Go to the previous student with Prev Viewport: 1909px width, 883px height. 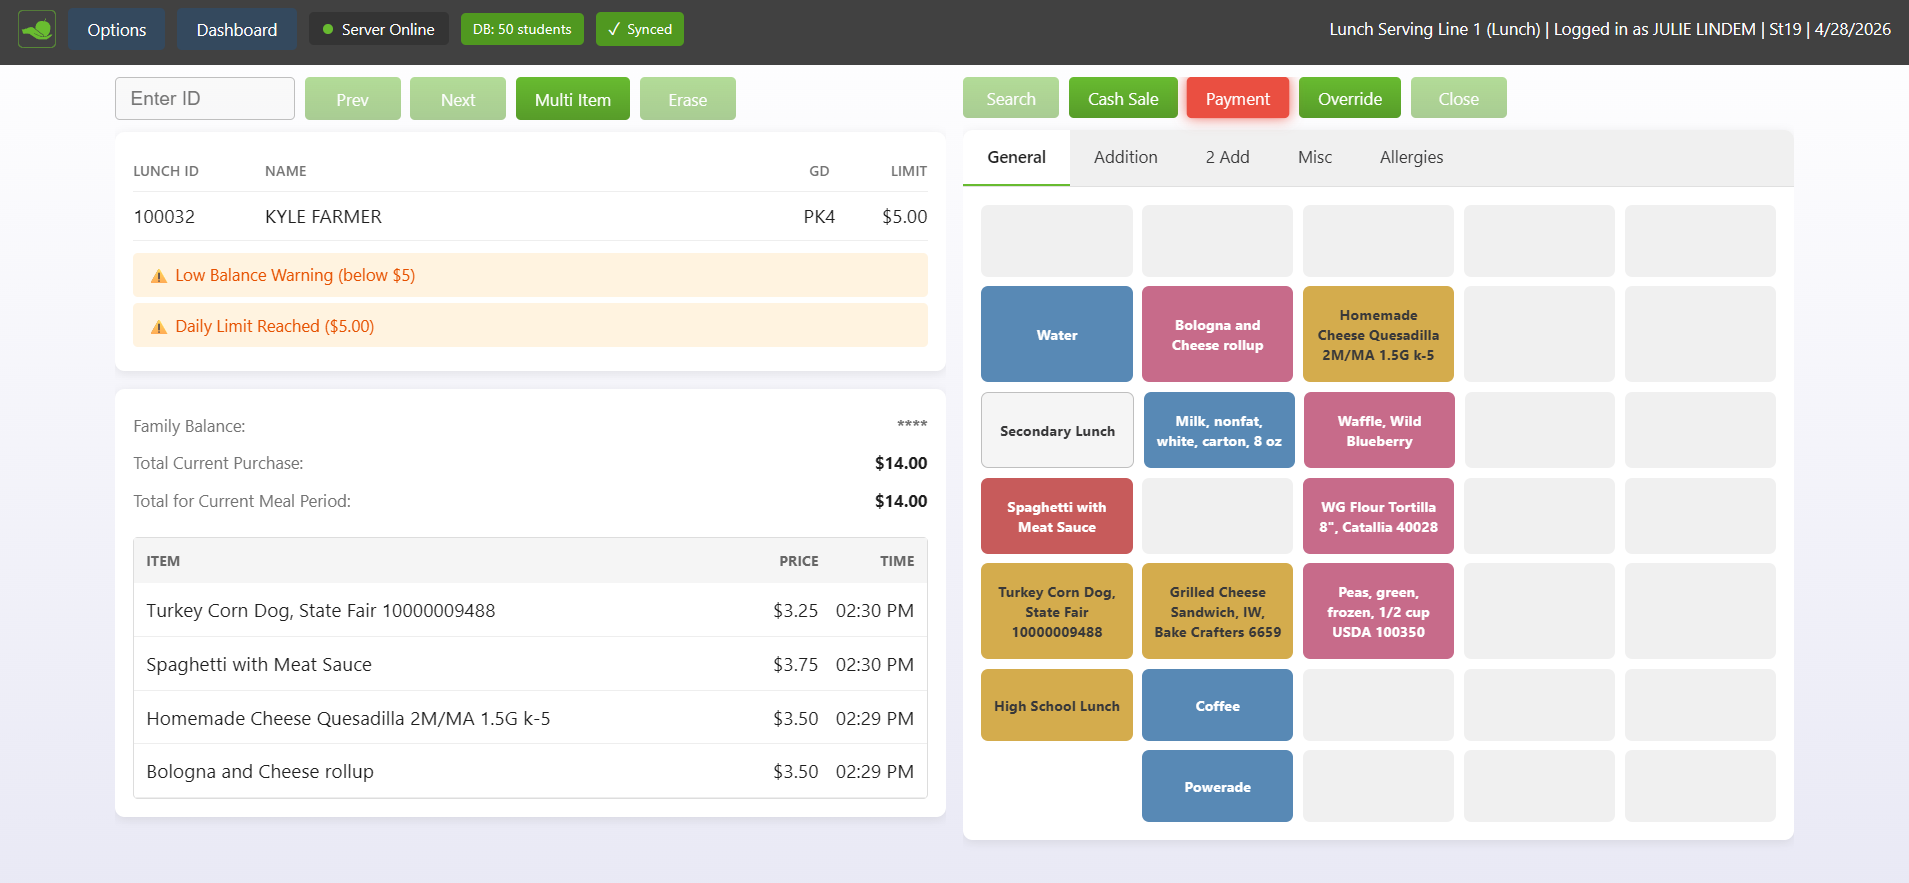click(352, 99)
